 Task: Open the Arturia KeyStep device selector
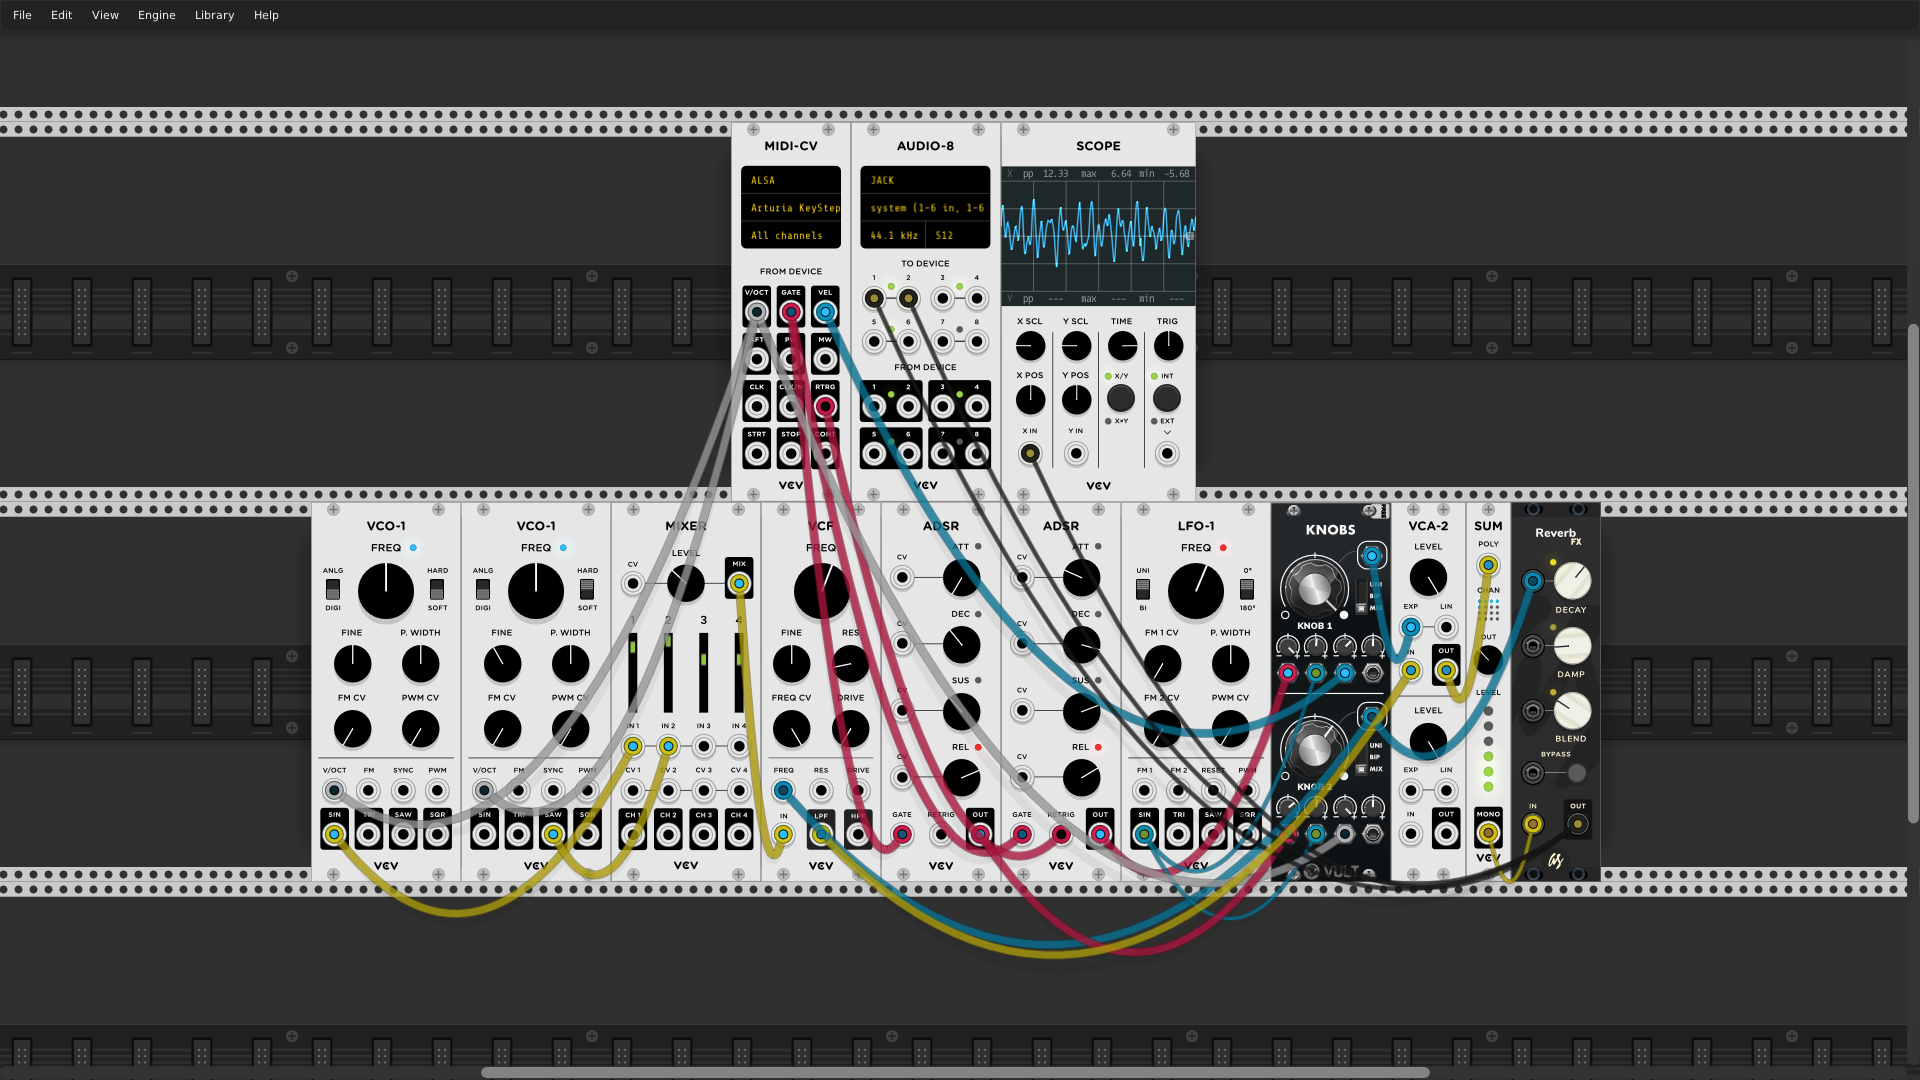[791, 208]
